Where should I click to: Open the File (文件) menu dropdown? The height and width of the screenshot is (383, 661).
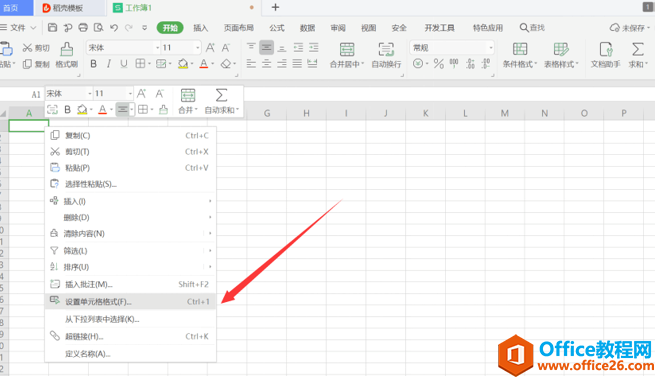18,28
